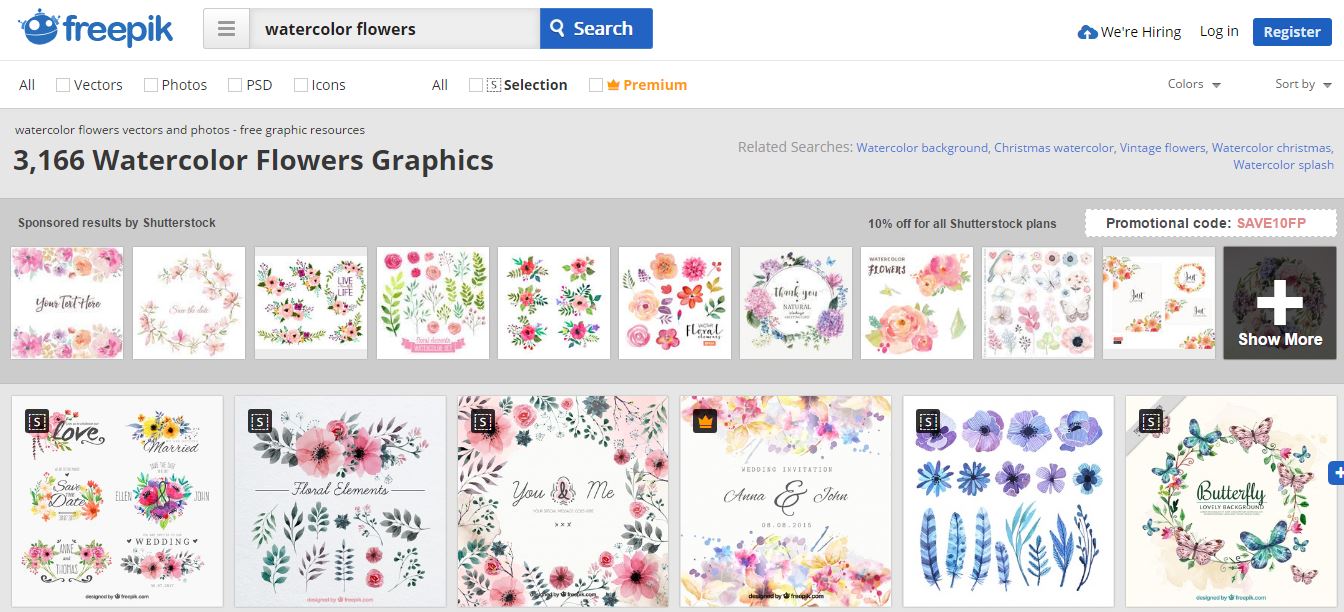The image size is (1344, 612).
Task: Expand sponsored results with Show More
Action: point(1278,302)
